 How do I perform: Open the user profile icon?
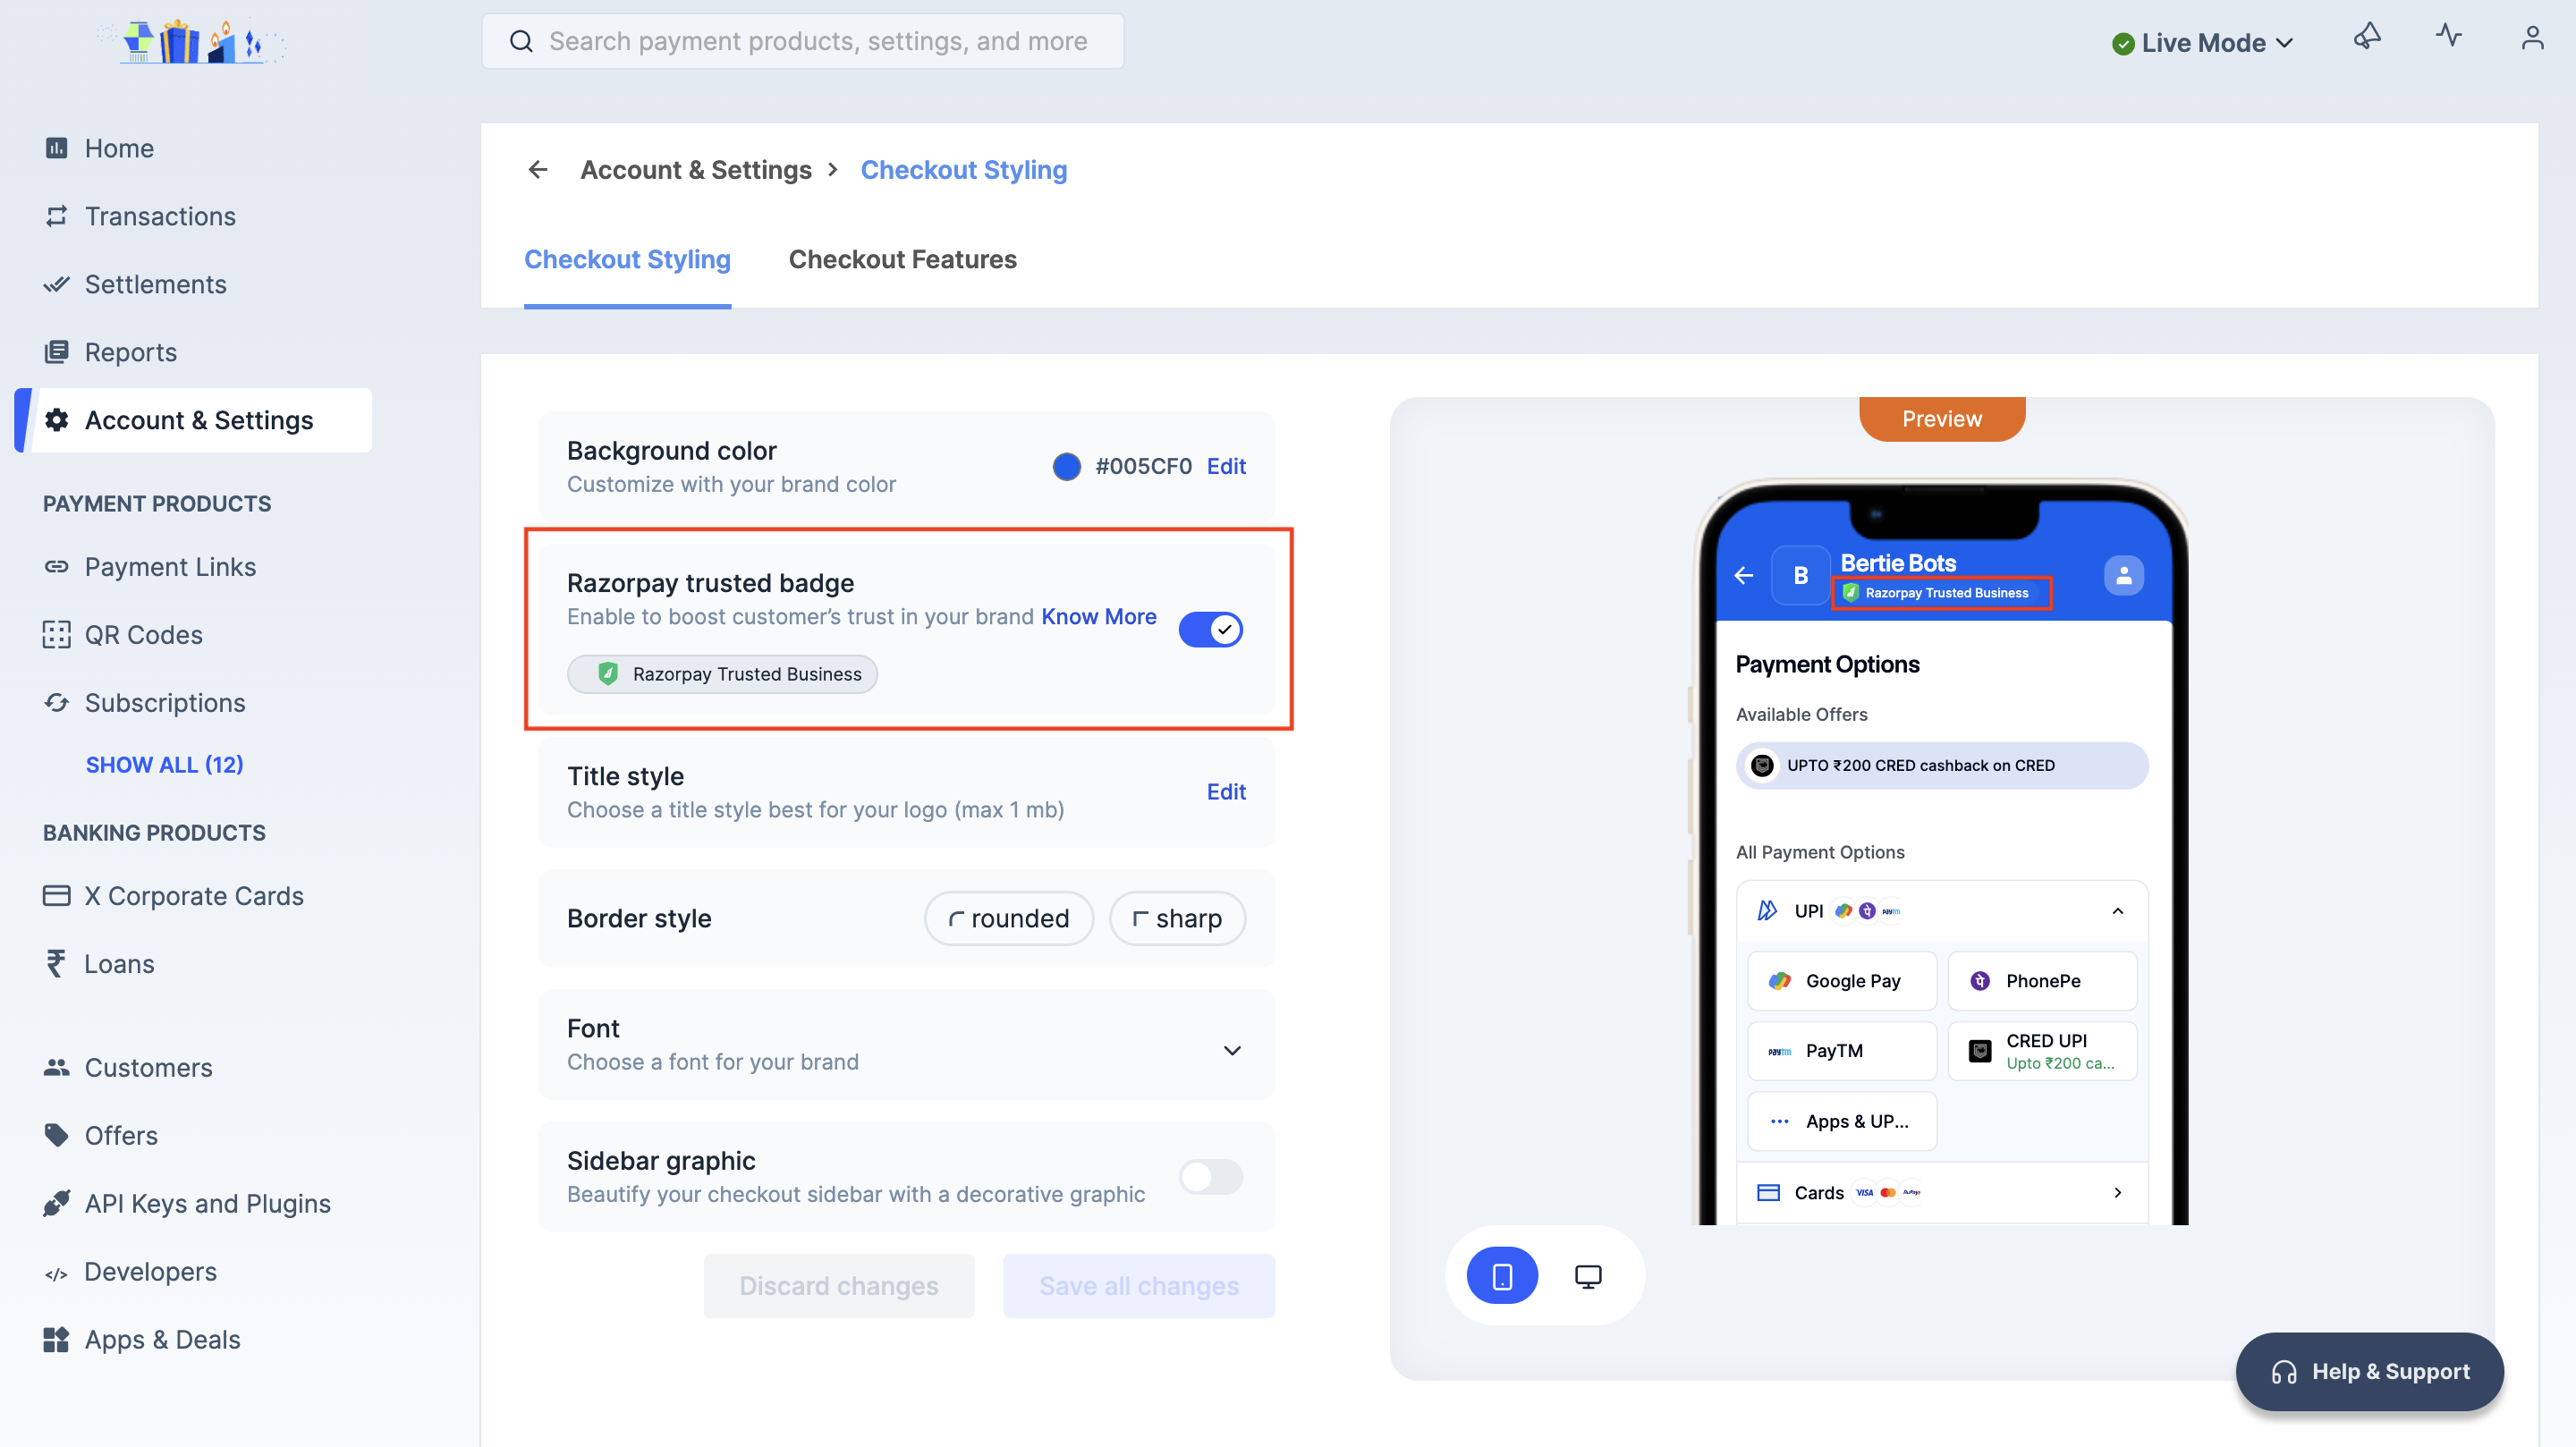(x=2532, y=38)
